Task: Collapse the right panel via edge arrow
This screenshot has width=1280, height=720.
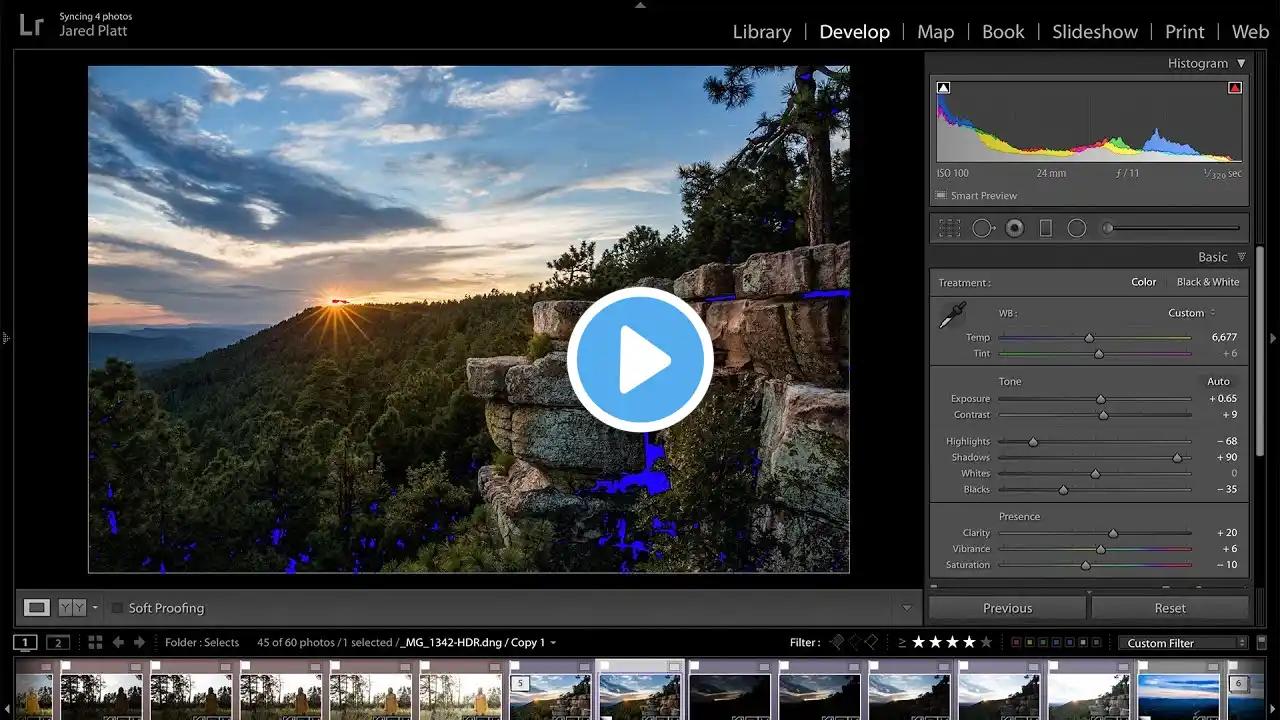Action: pos(1273,338)
